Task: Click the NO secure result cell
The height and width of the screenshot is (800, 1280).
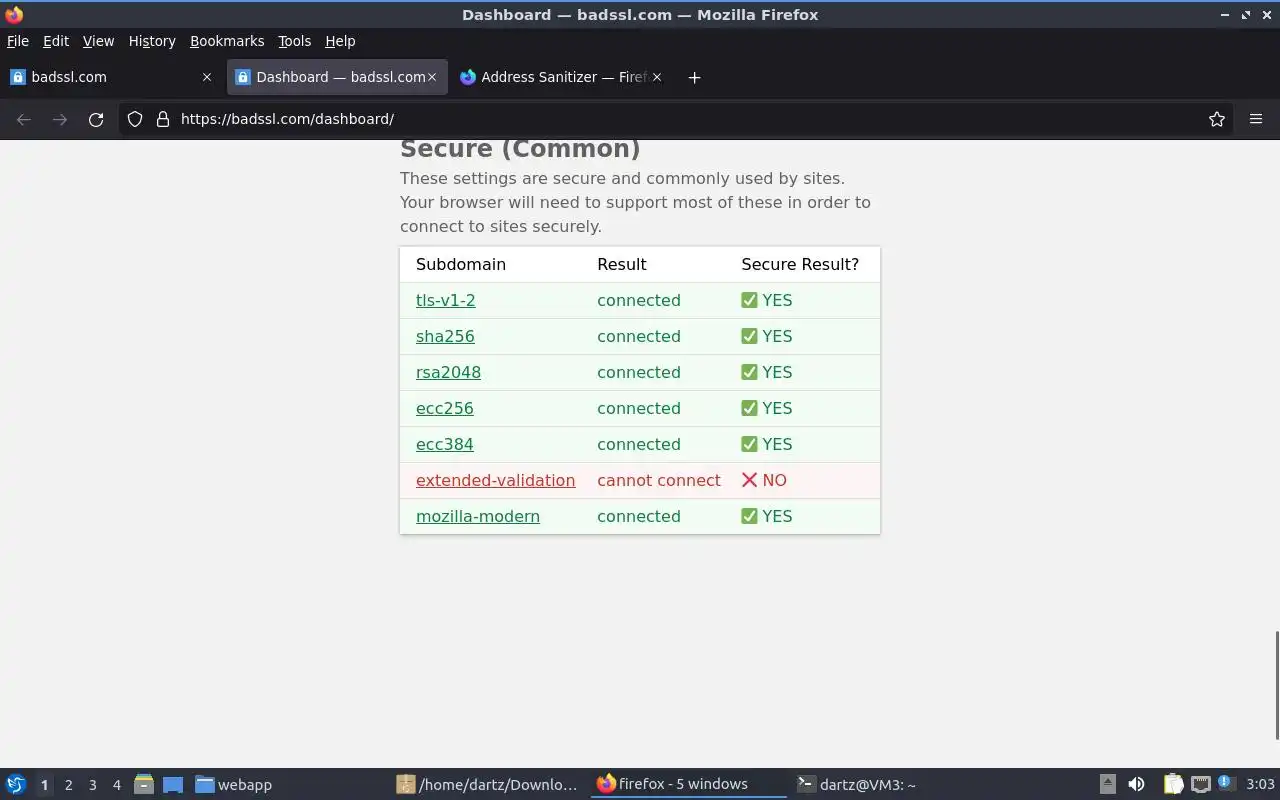Action: [x=764, y=480]
